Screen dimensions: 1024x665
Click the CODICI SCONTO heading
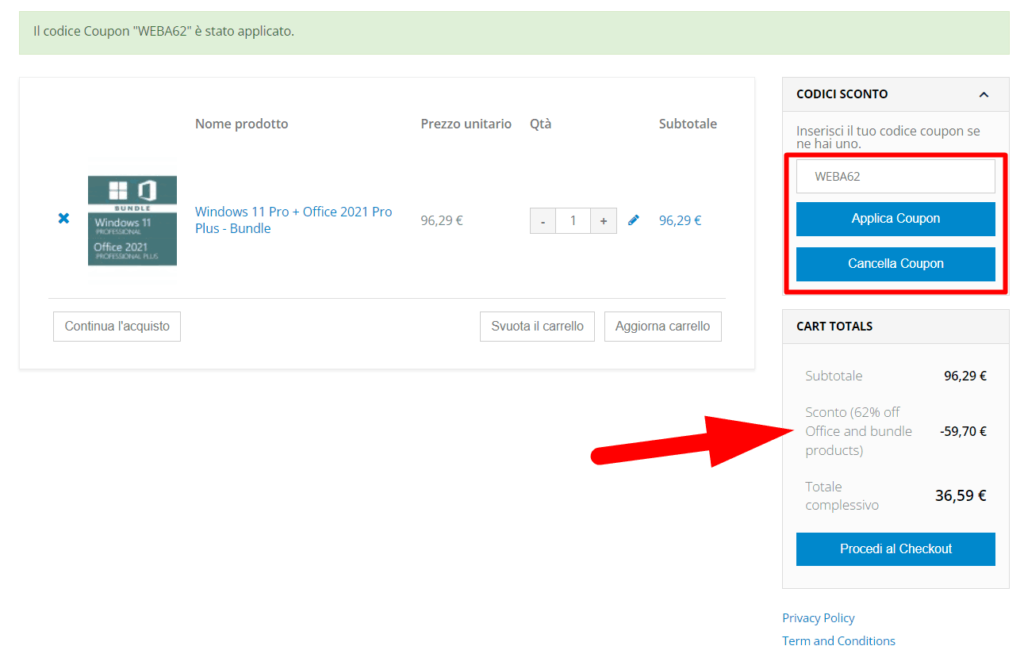[x=842, y=94]
